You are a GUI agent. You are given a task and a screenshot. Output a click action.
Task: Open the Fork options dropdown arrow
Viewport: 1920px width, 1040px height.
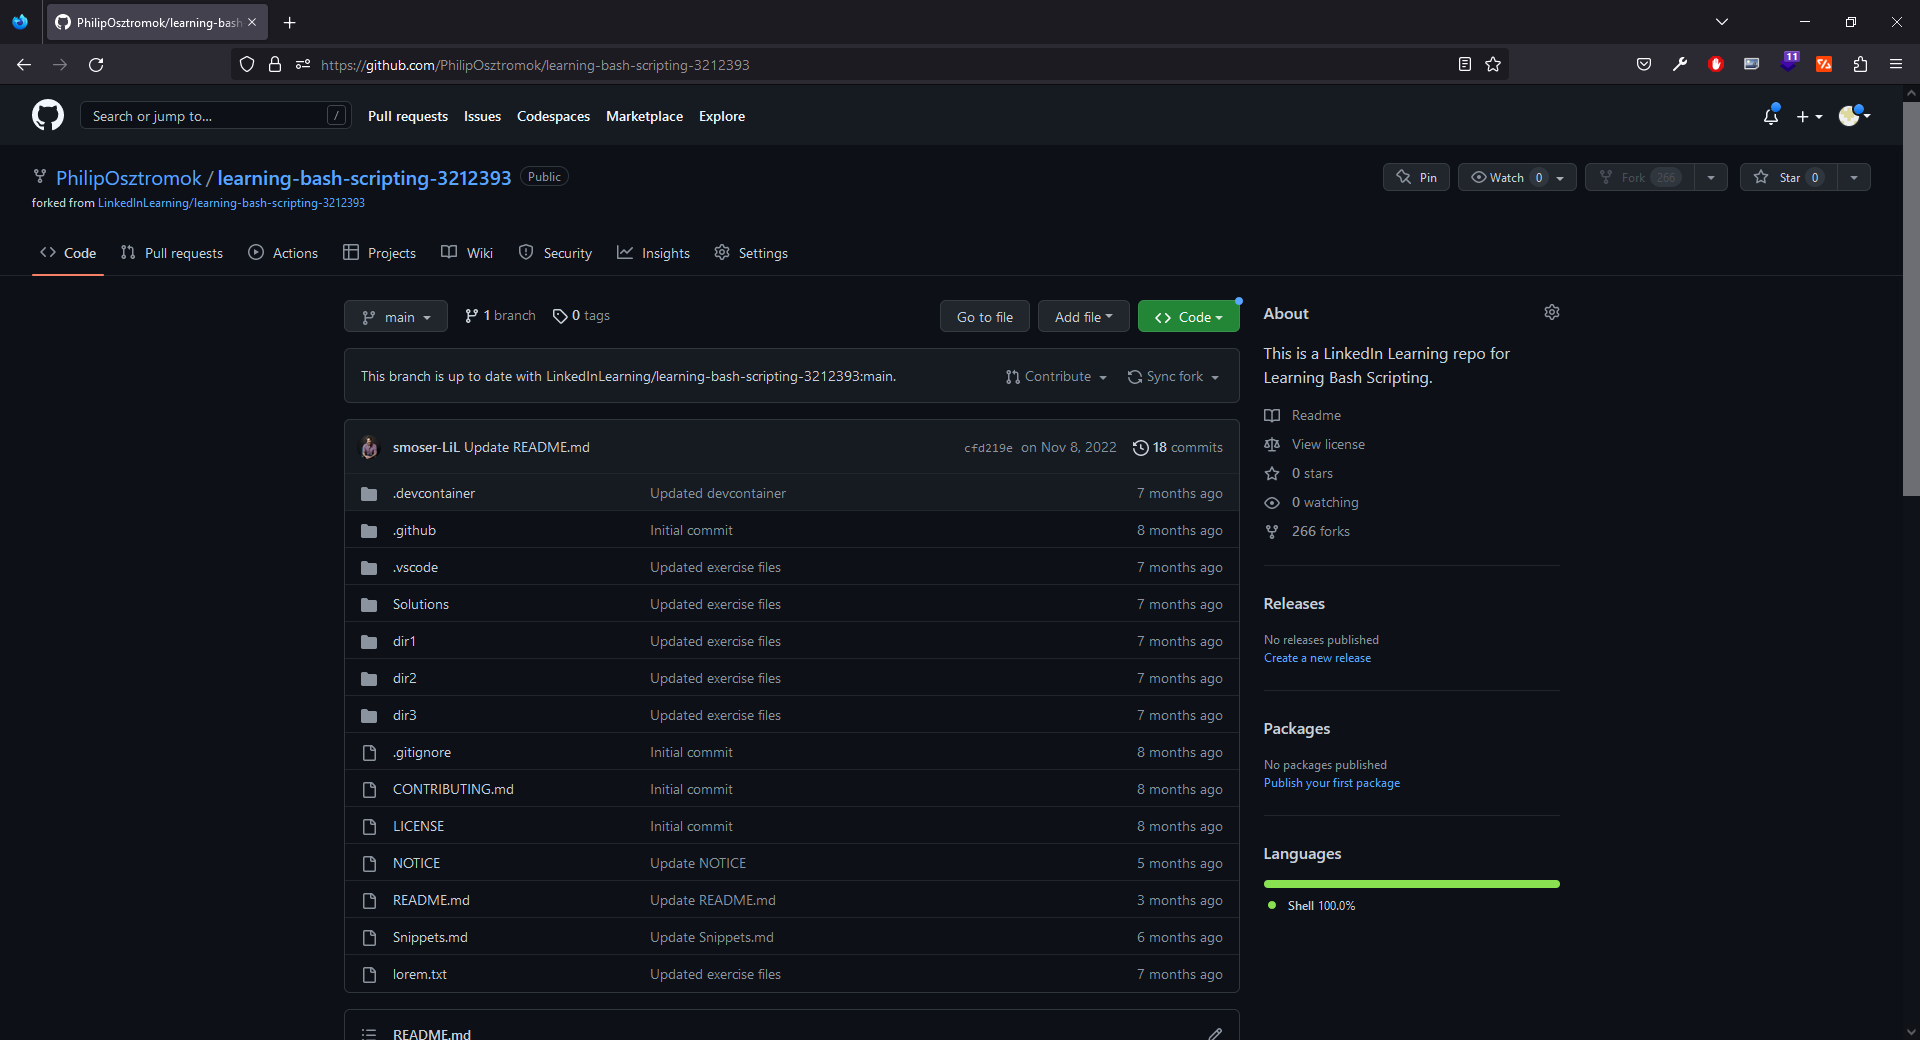pyautogui.click(x=1711, y=177)
